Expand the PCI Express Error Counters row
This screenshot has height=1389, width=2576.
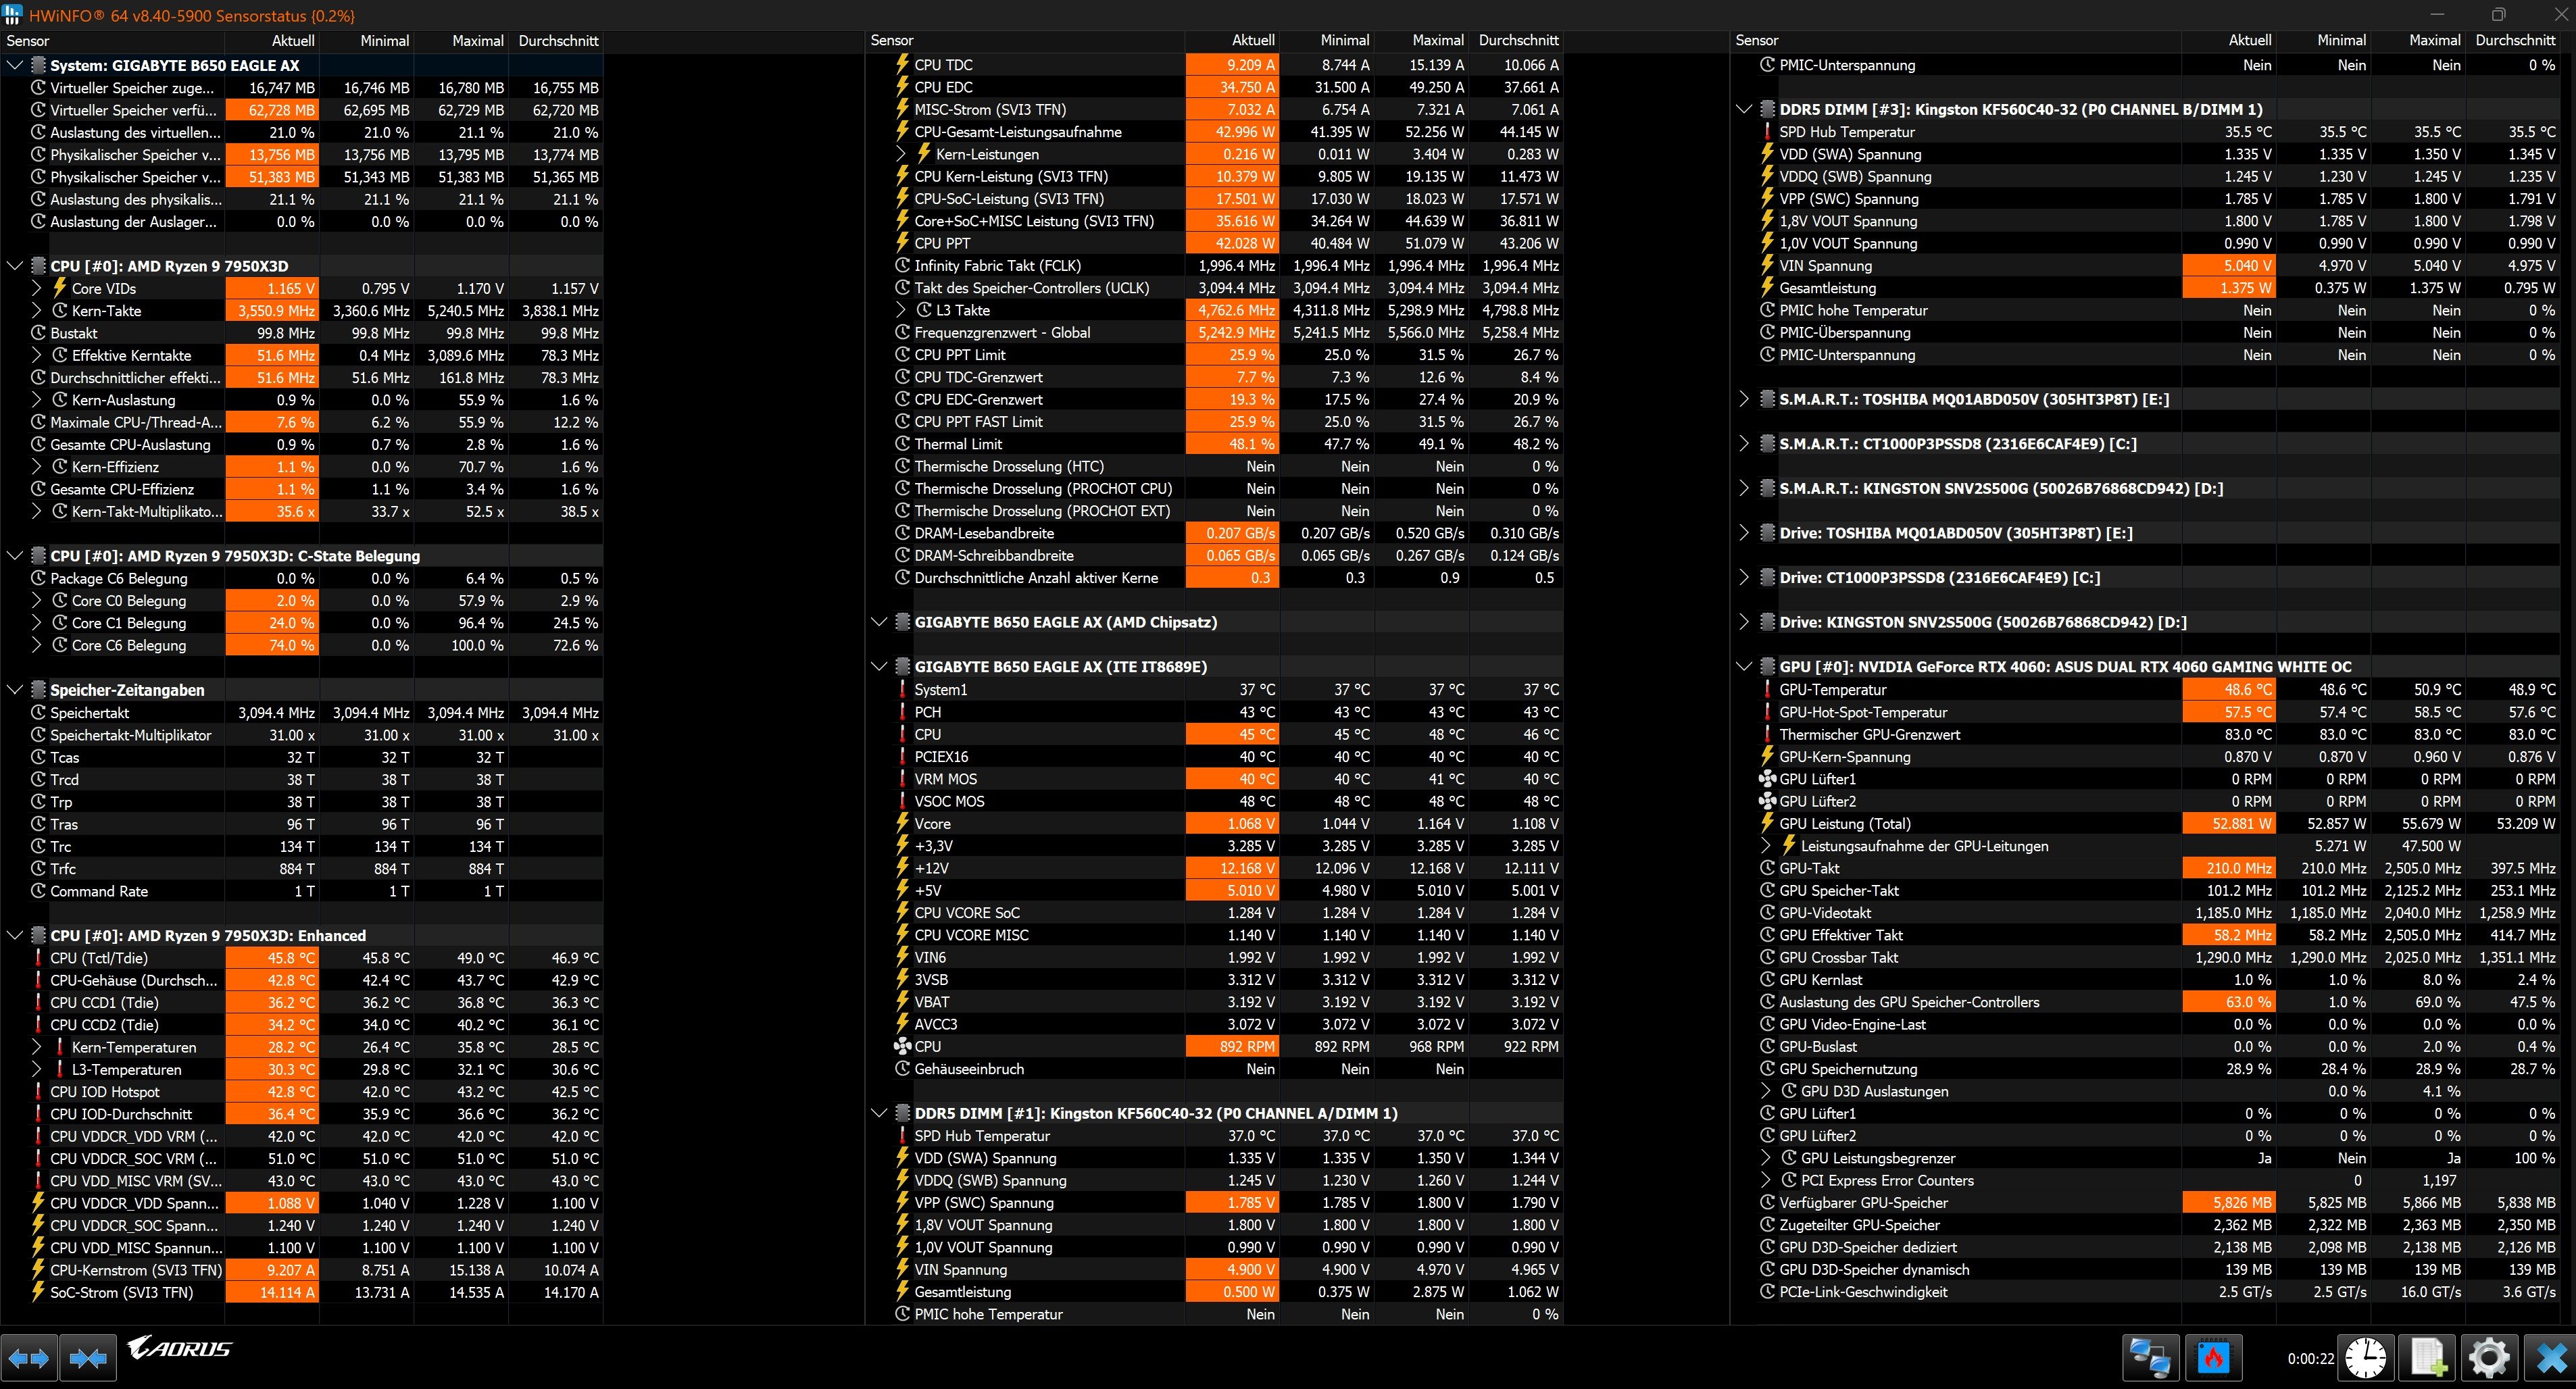coord(1766,1180)
